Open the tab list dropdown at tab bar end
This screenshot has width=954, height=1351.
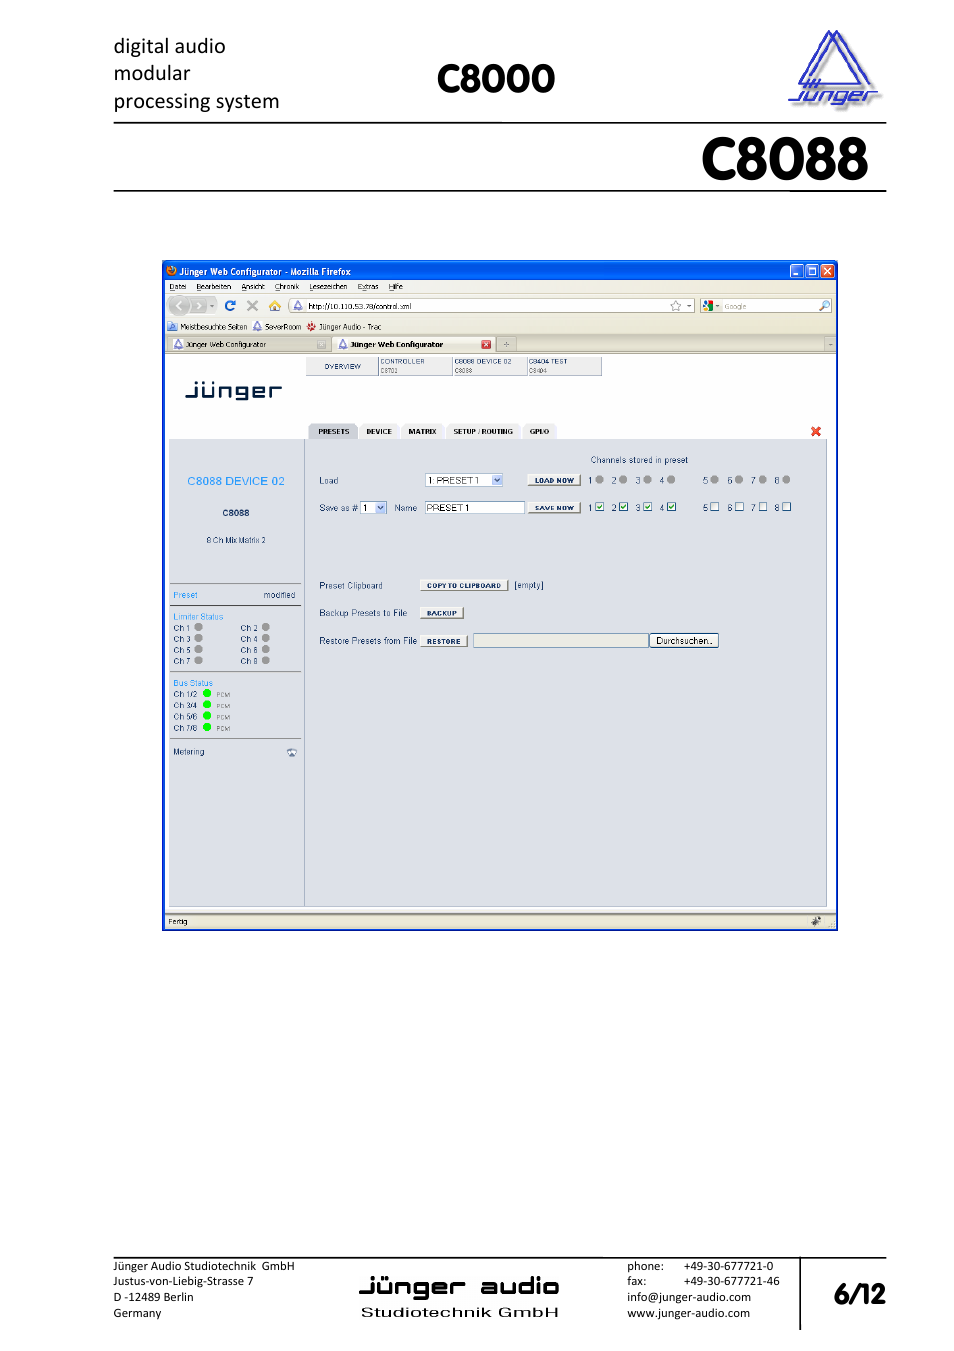coord(829,344)
